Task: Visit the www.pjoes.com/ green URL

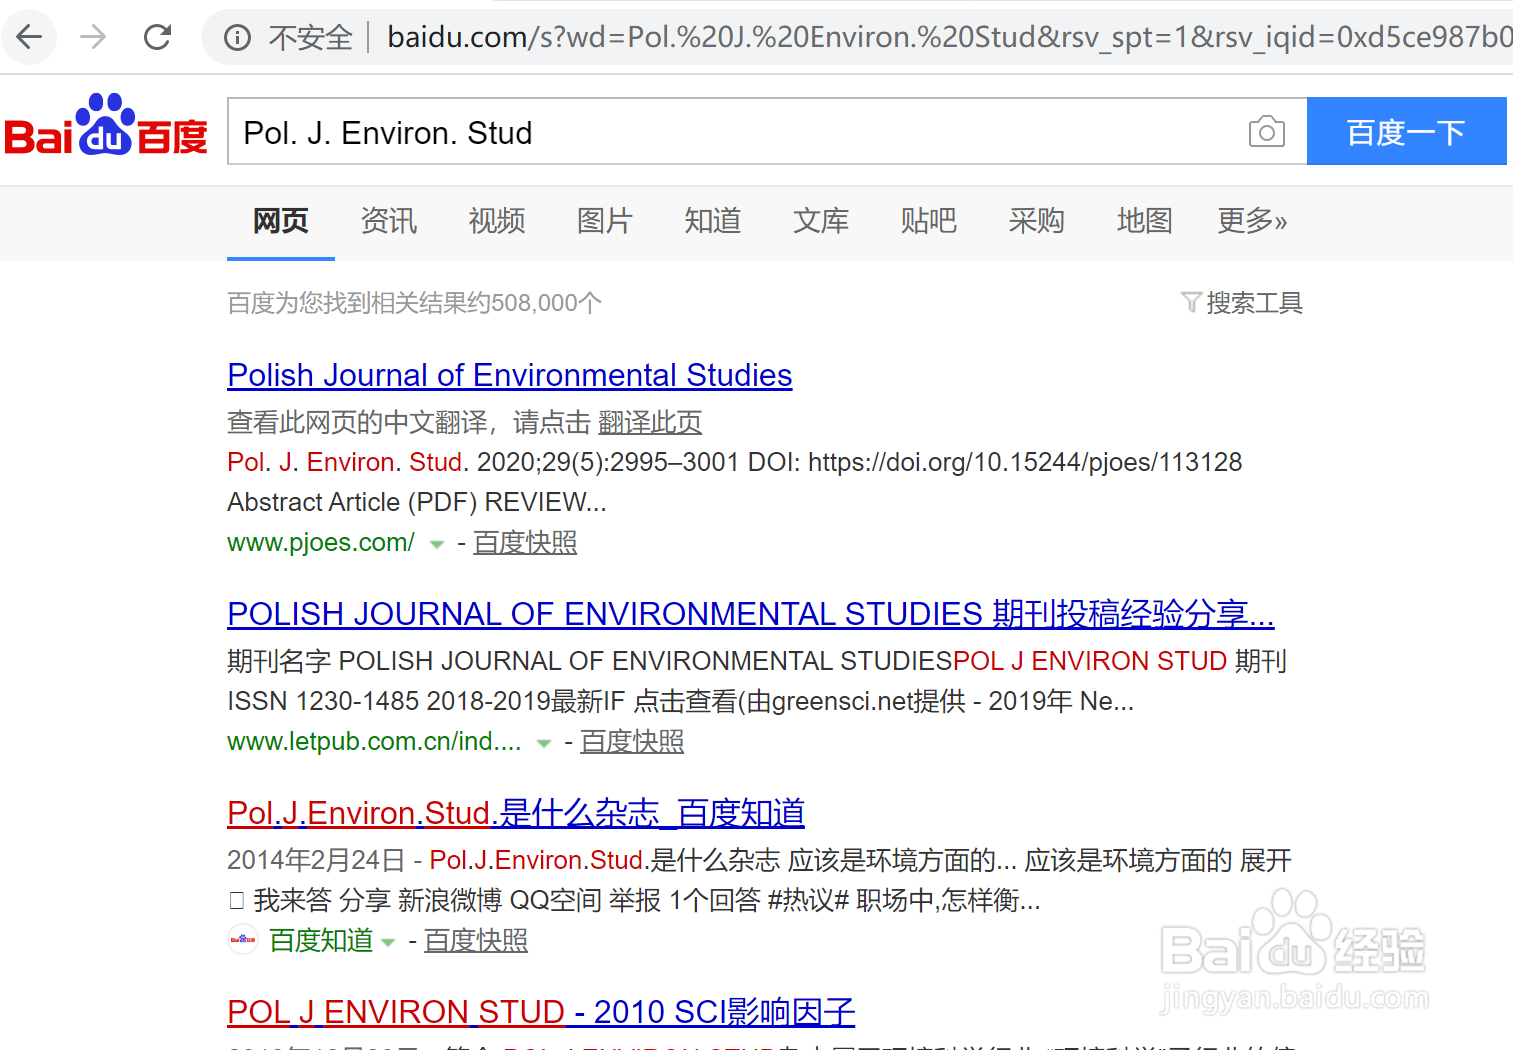Action: point(321,542)
